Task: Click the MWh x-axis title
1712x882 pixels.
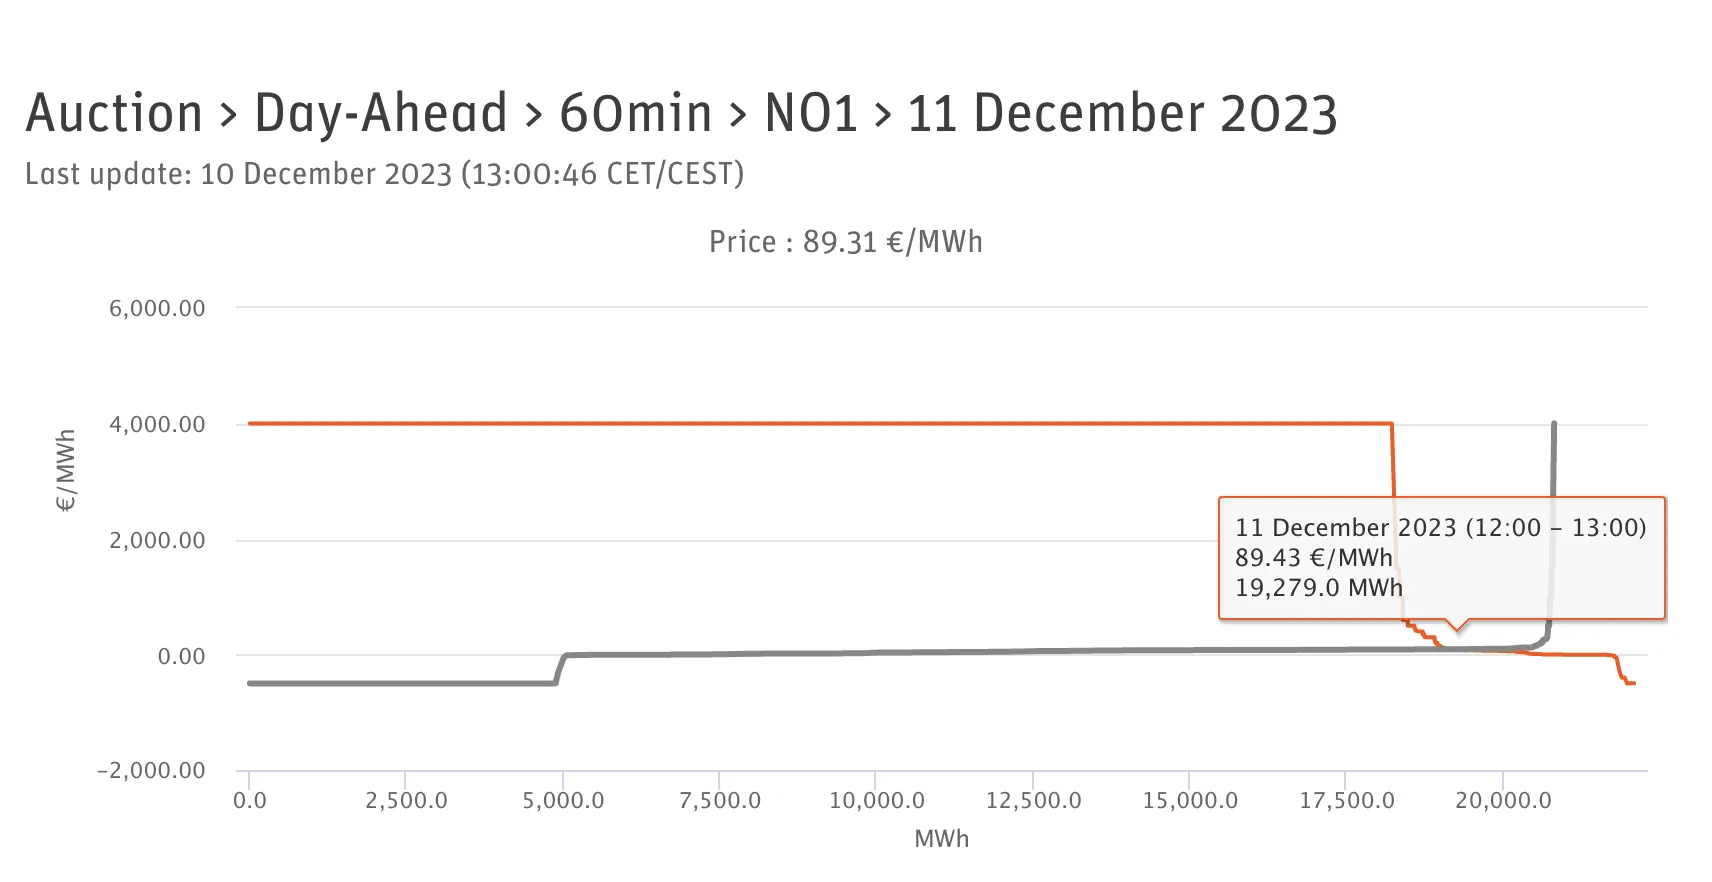Action: 941,839
